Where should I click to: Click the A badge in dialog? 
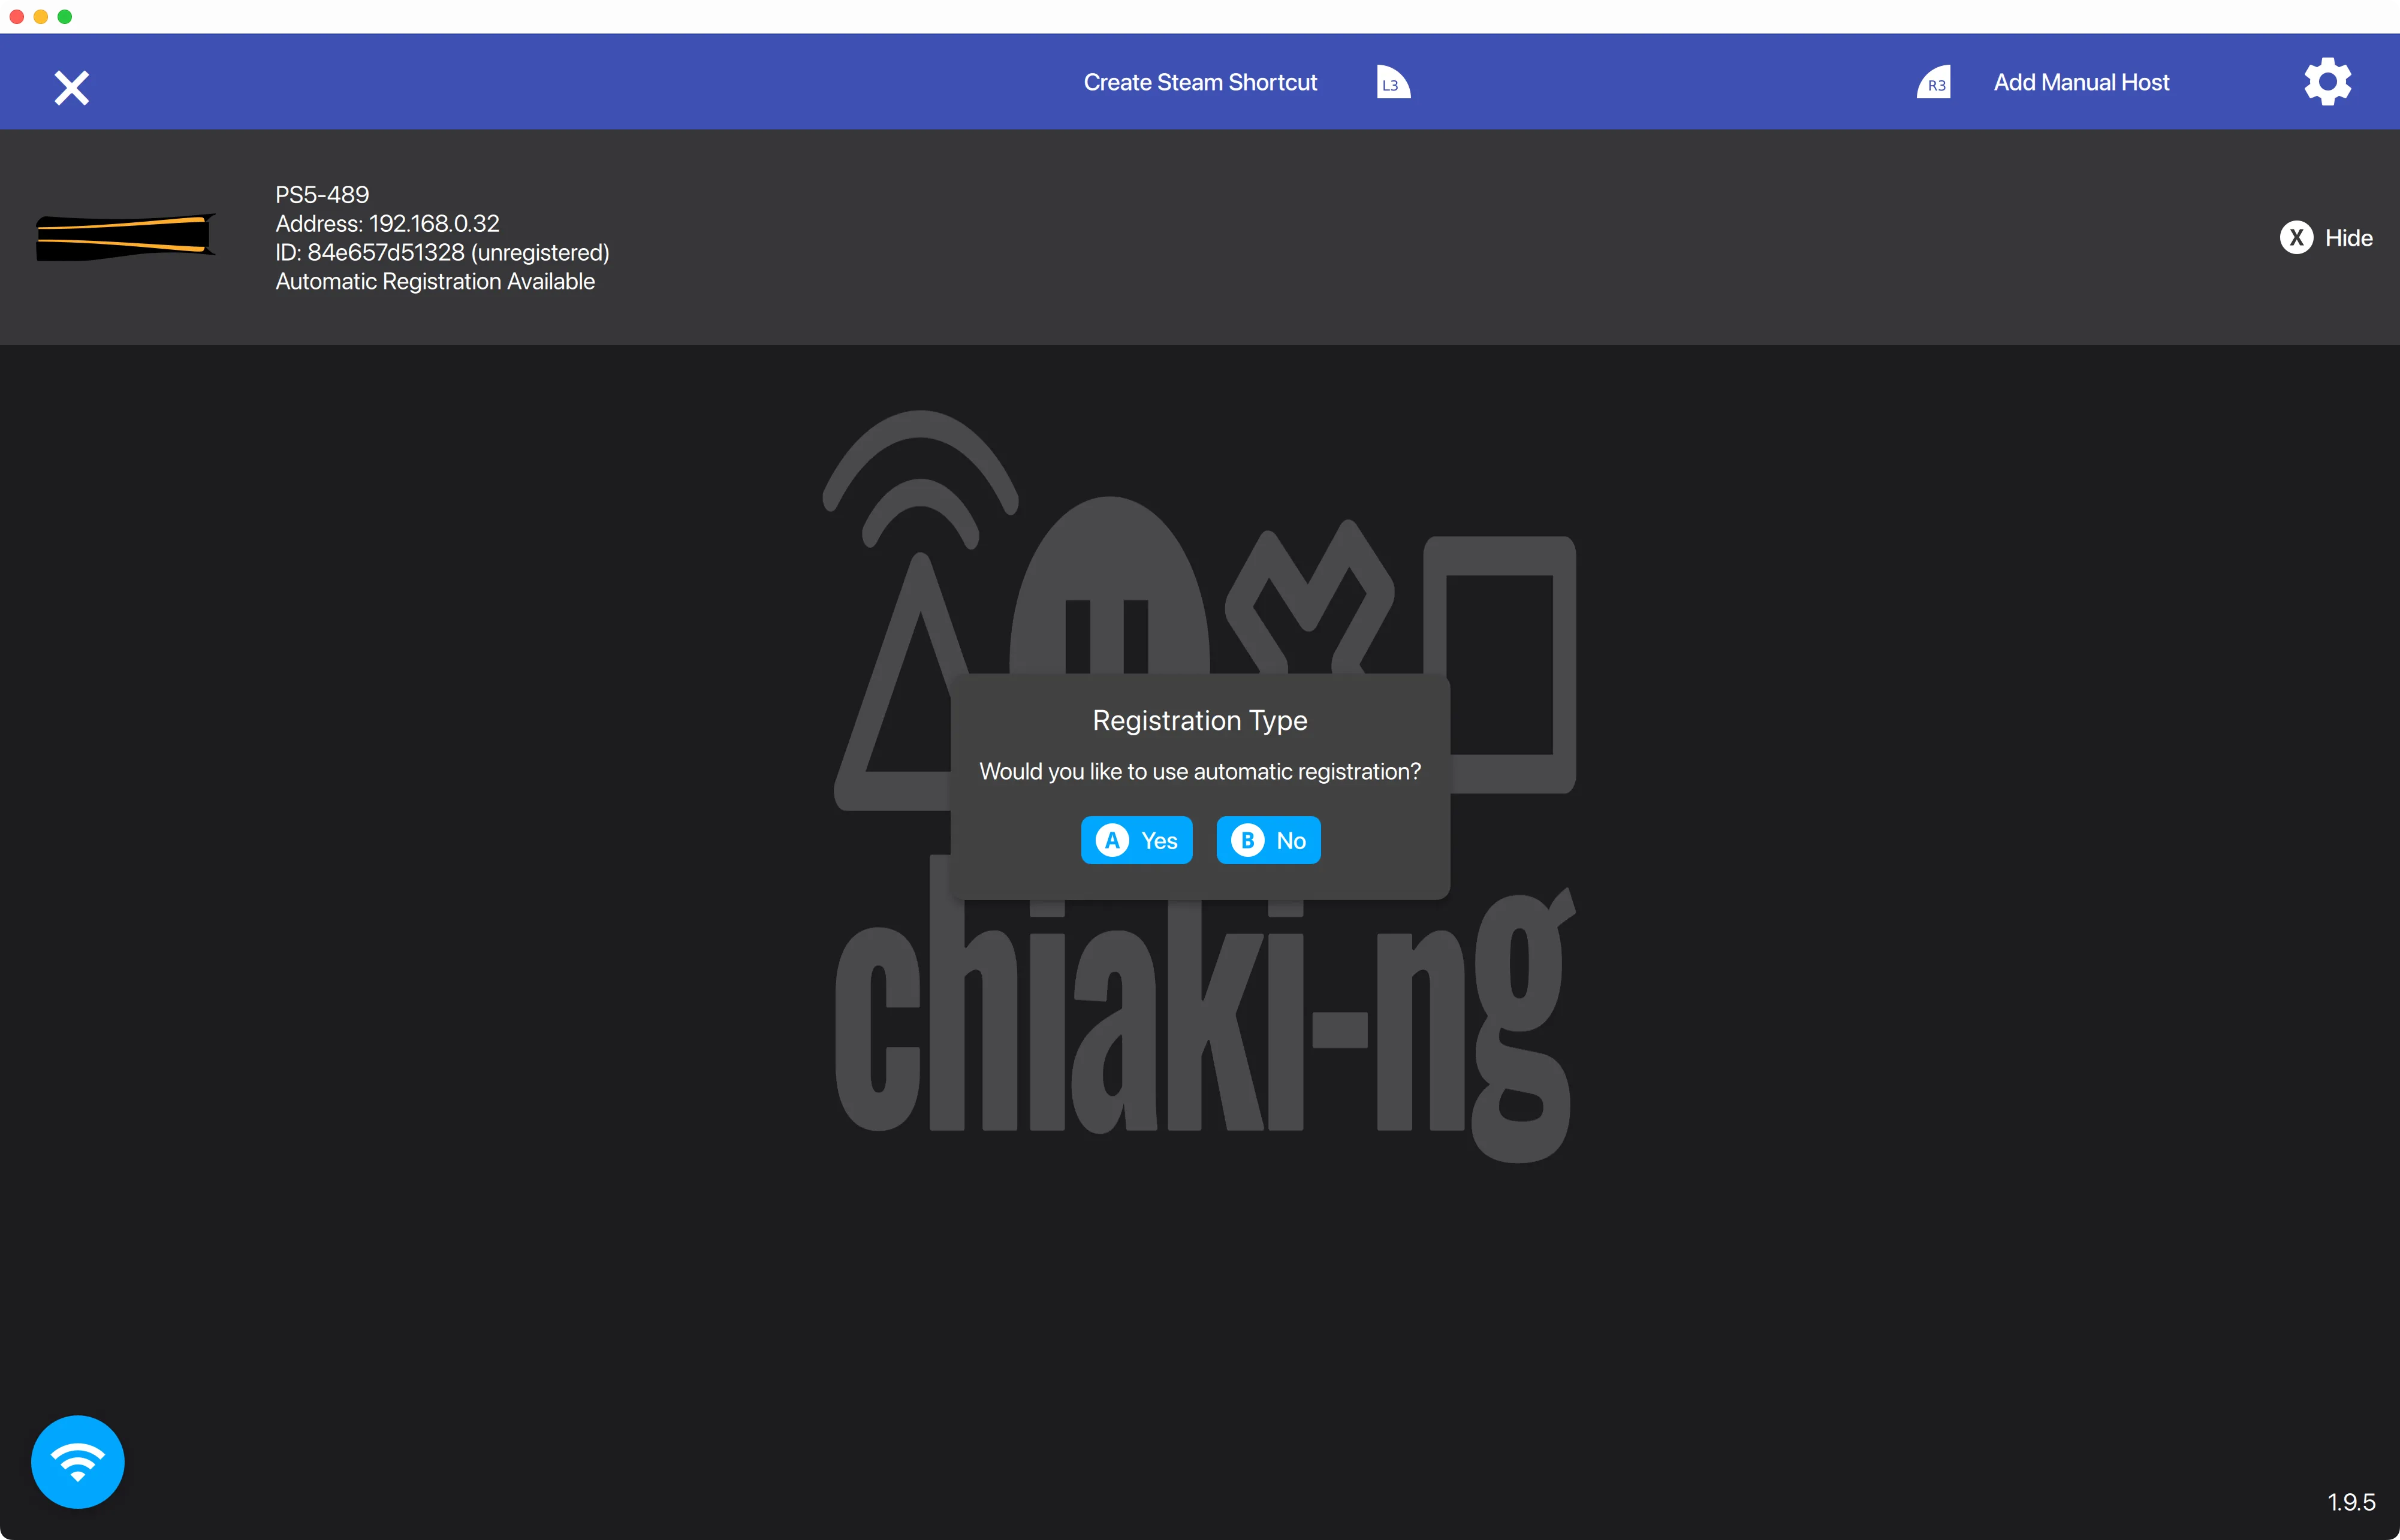1112,840
